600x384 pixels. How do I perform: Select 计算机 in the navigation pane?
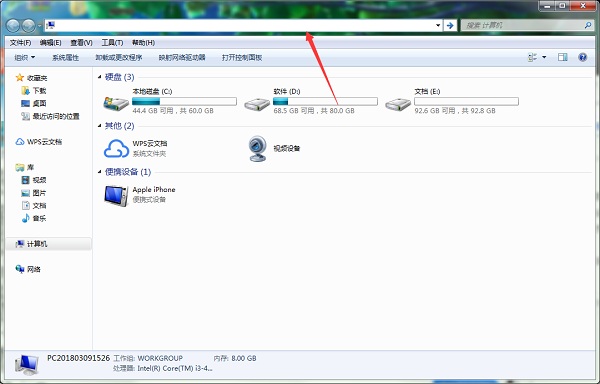click(x=37, y=244)
